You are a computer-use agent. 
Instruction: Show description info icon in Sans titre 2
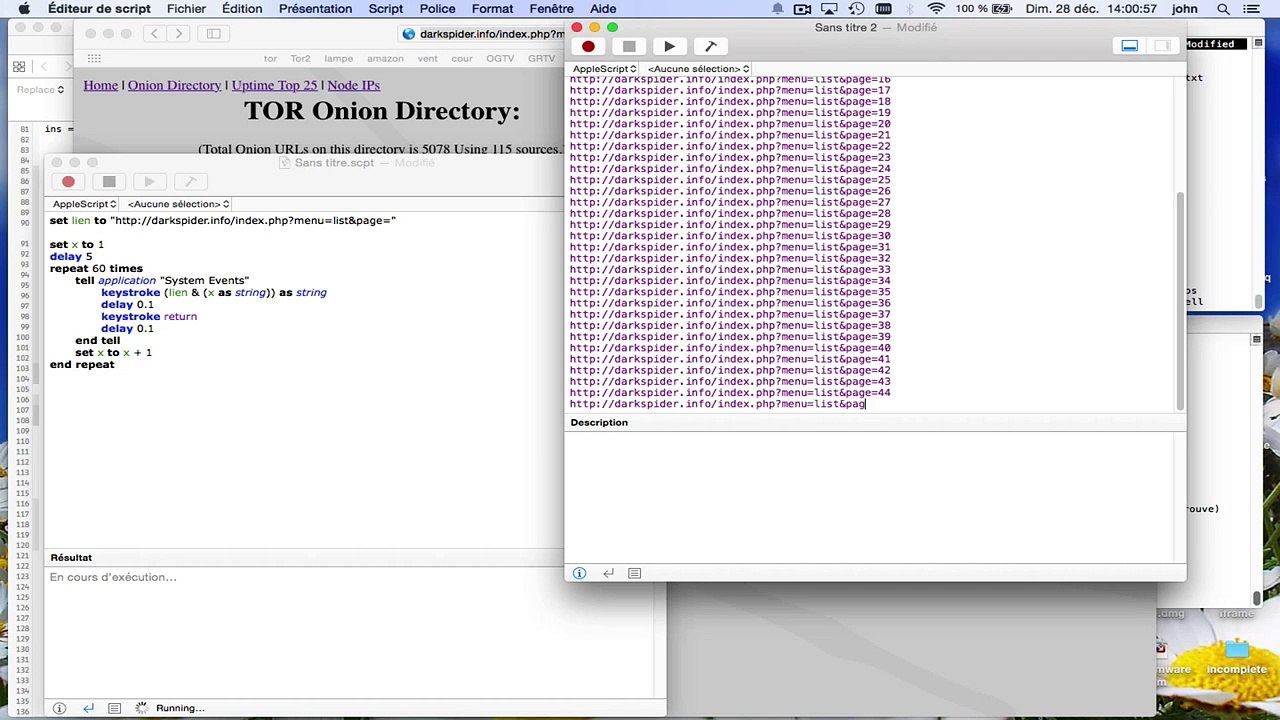(579, 573)
